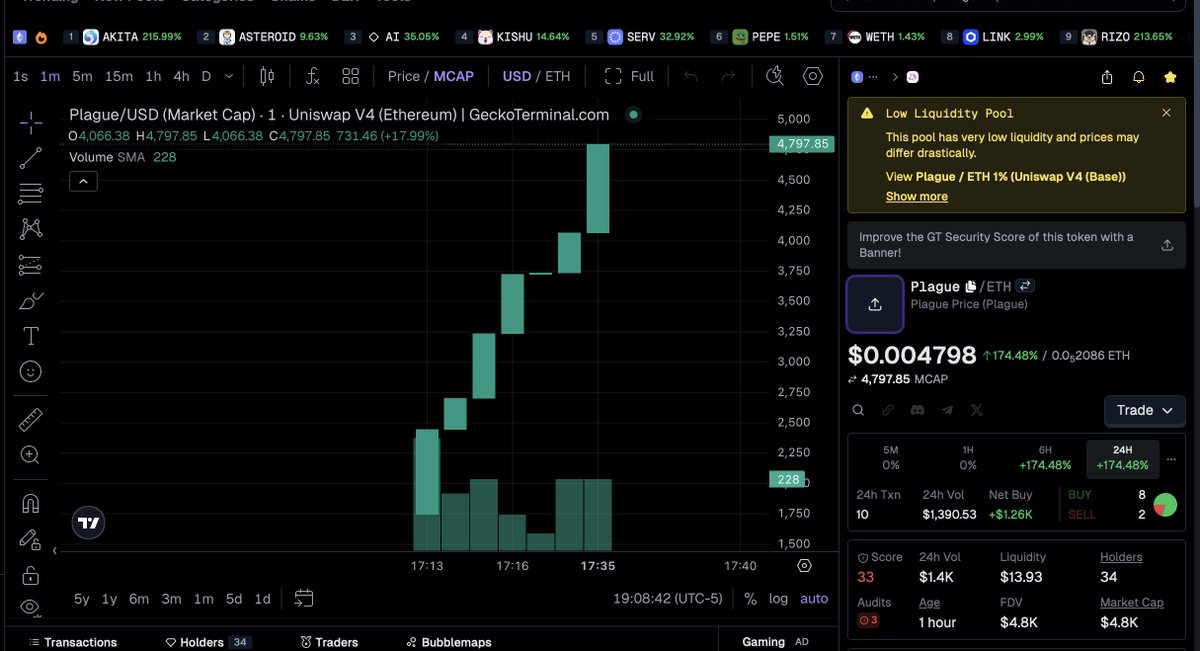Open the Ethereum network breadcrumb dropdown
This screenshot has width=1200, height=651.
(865, 77)
